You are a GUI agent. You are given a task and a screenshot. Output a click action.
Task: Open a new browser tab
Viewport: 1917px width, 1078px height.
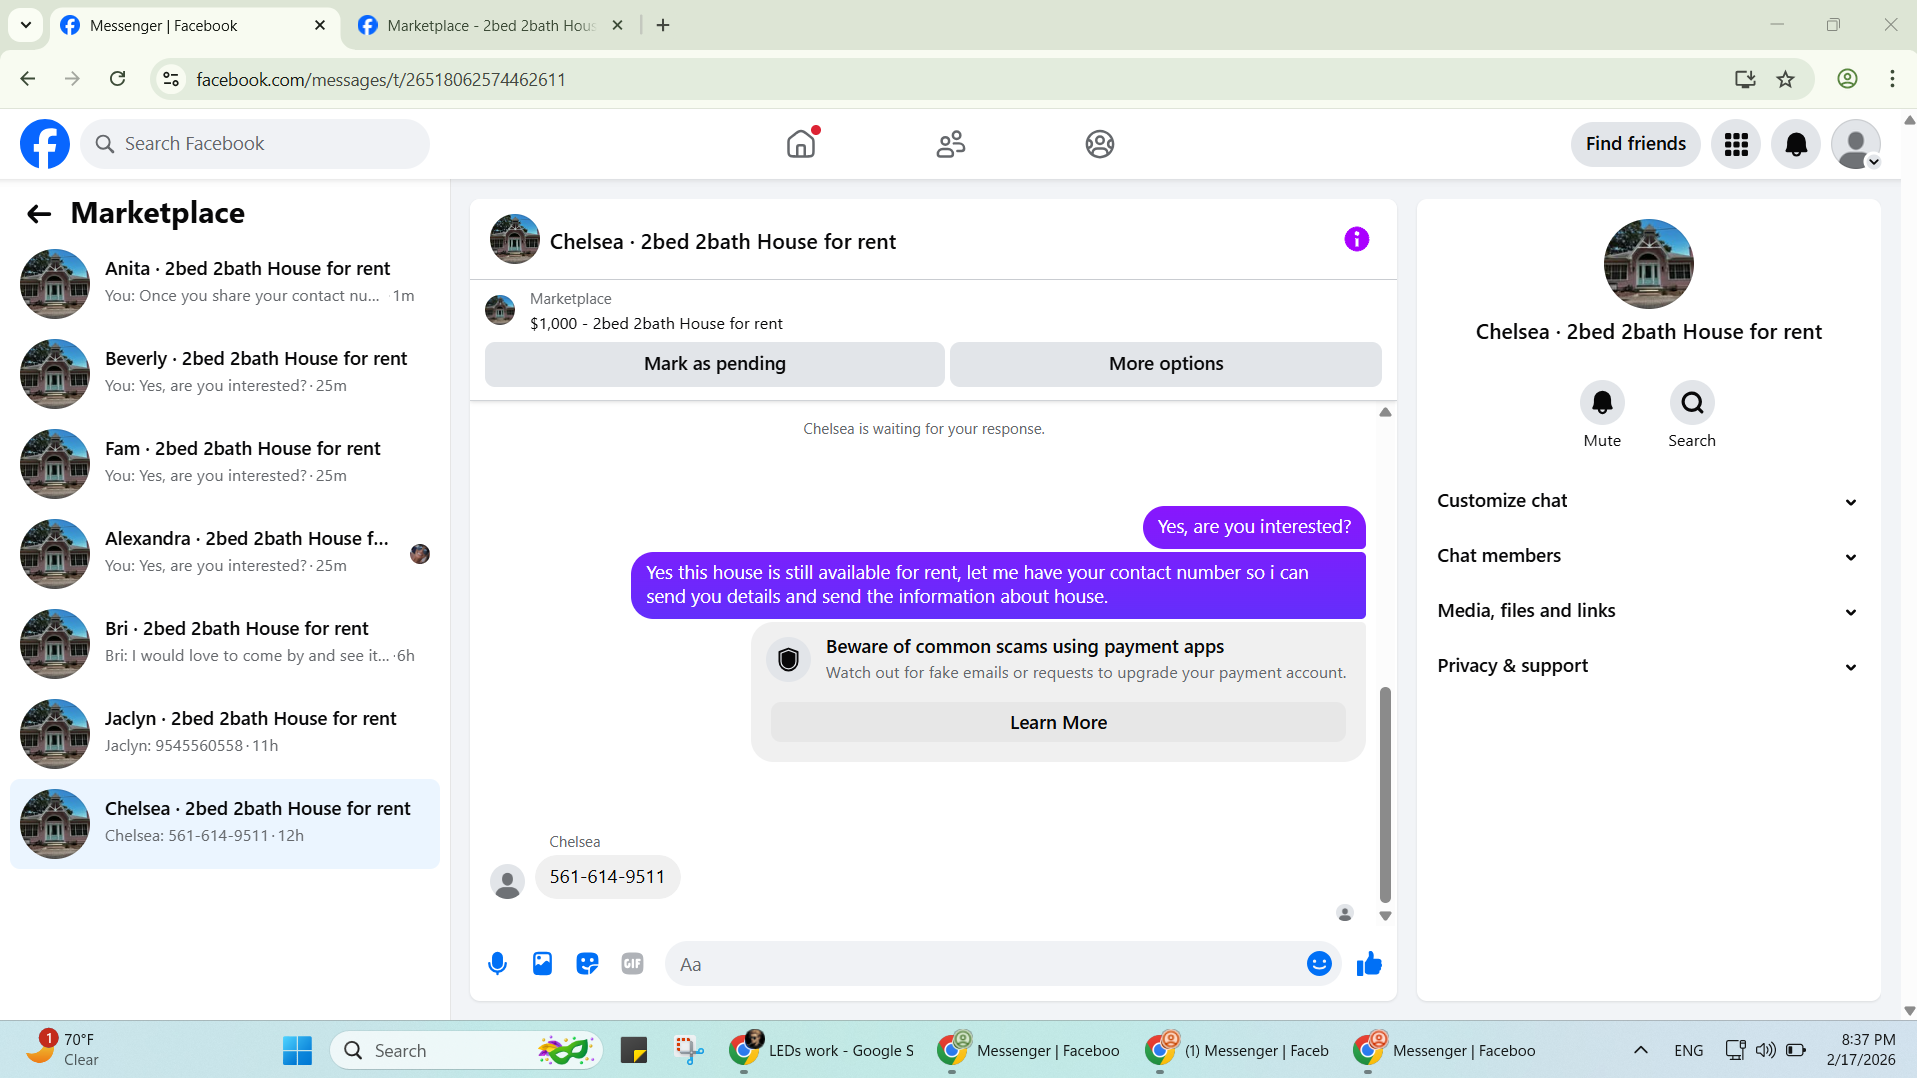(663, 26)
